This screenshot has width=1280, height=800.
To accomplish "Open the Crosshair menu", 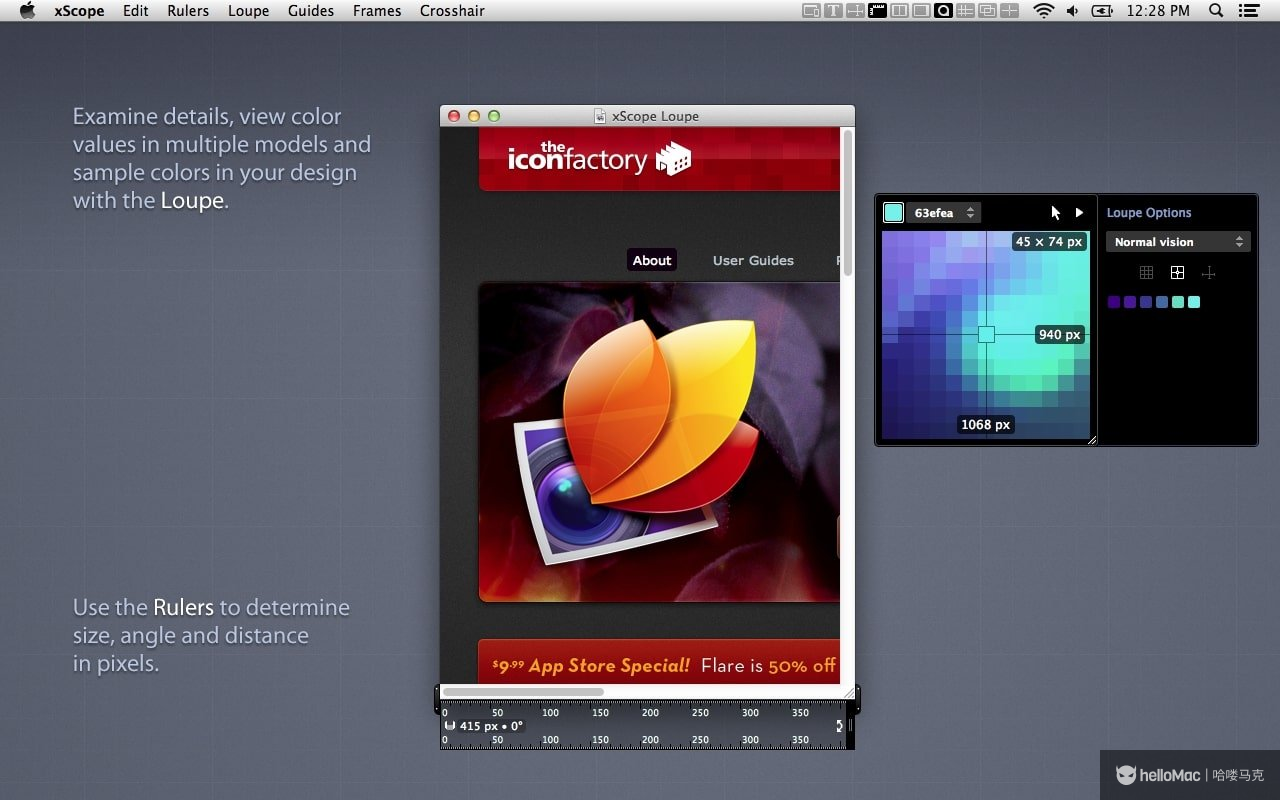I will click(452, 11).
